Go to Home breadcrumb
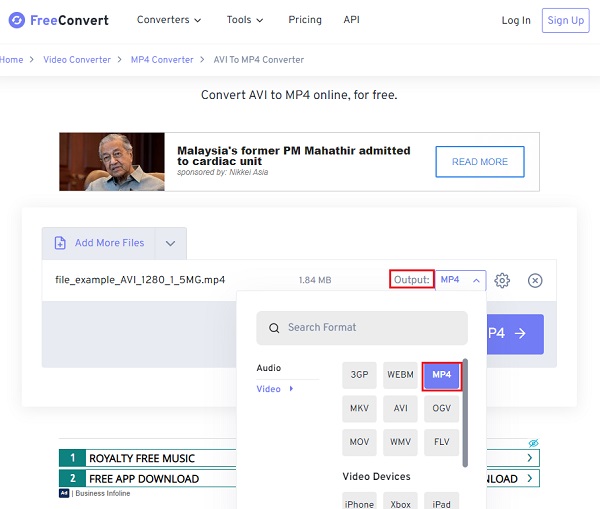 11,60
